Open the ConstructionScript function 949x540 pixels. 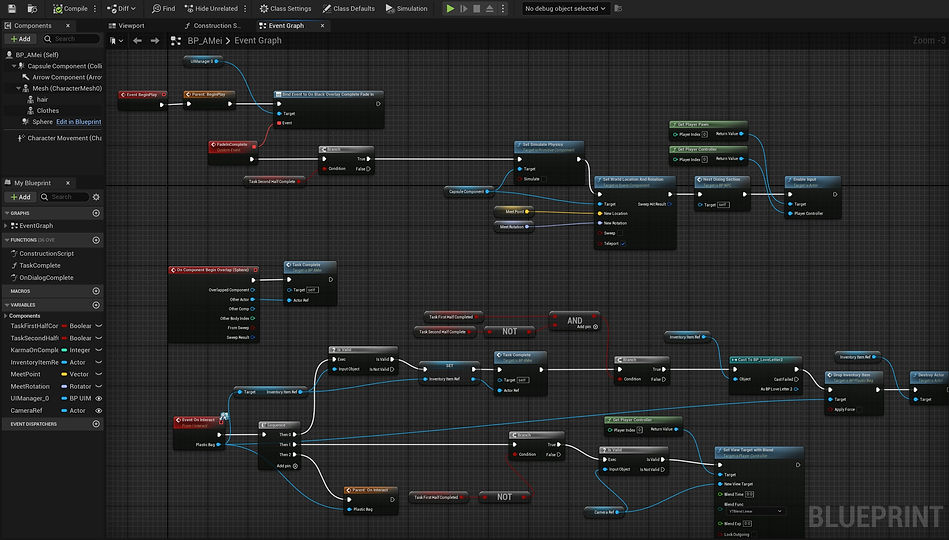pyautogui.click(x=47, y=254)
